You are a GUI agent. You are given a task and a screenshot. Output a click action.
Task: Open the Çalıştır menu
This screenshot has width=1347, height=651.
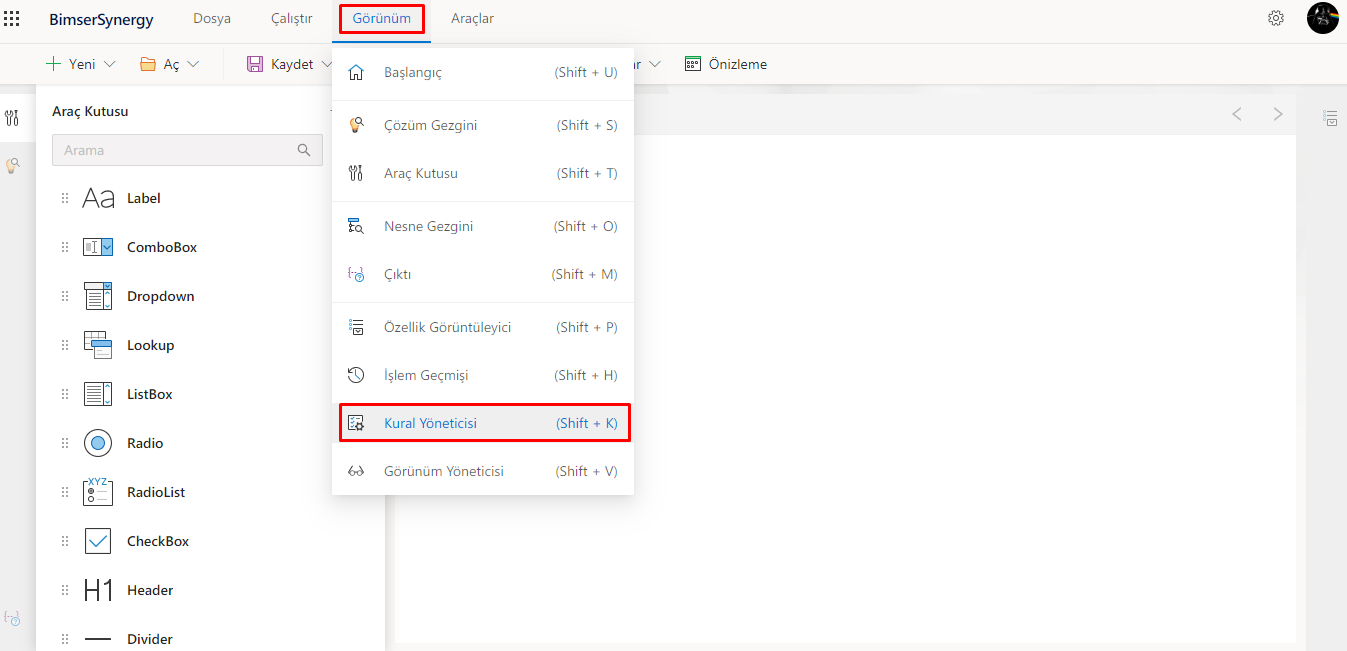coord(292,18)
